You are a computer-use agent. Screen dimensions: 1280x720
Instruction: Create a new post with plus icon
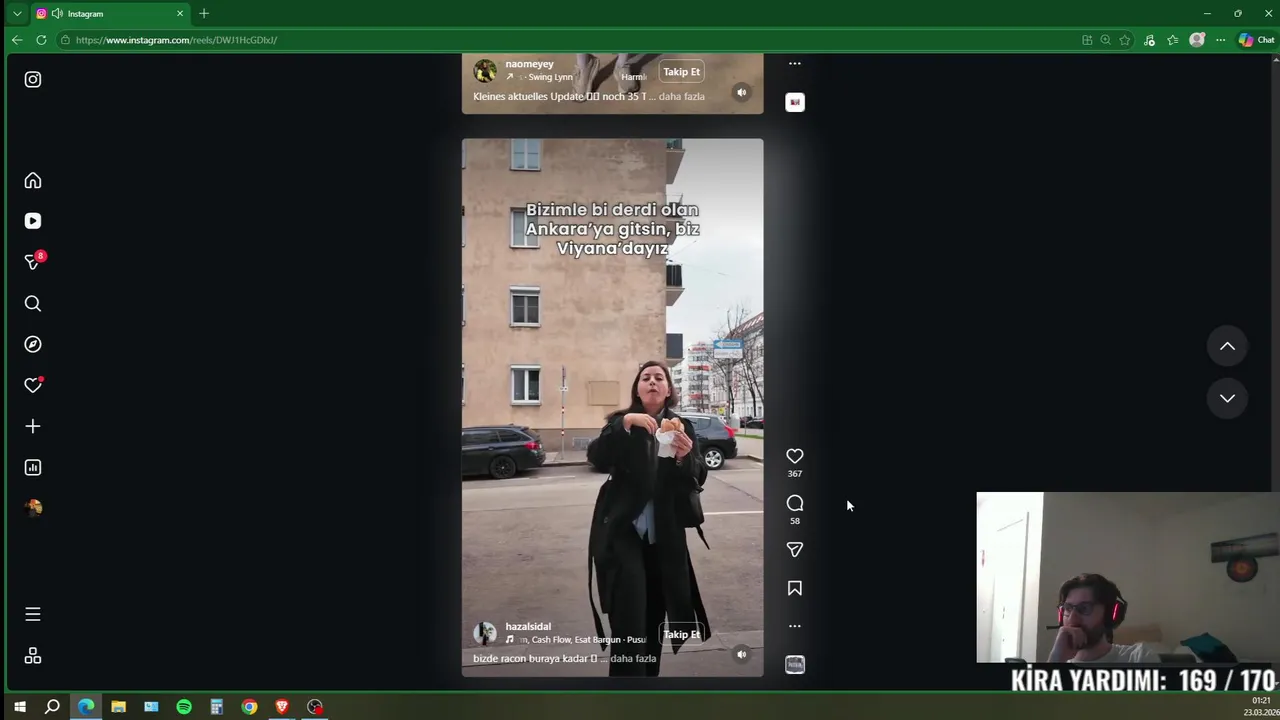point(33,426)
